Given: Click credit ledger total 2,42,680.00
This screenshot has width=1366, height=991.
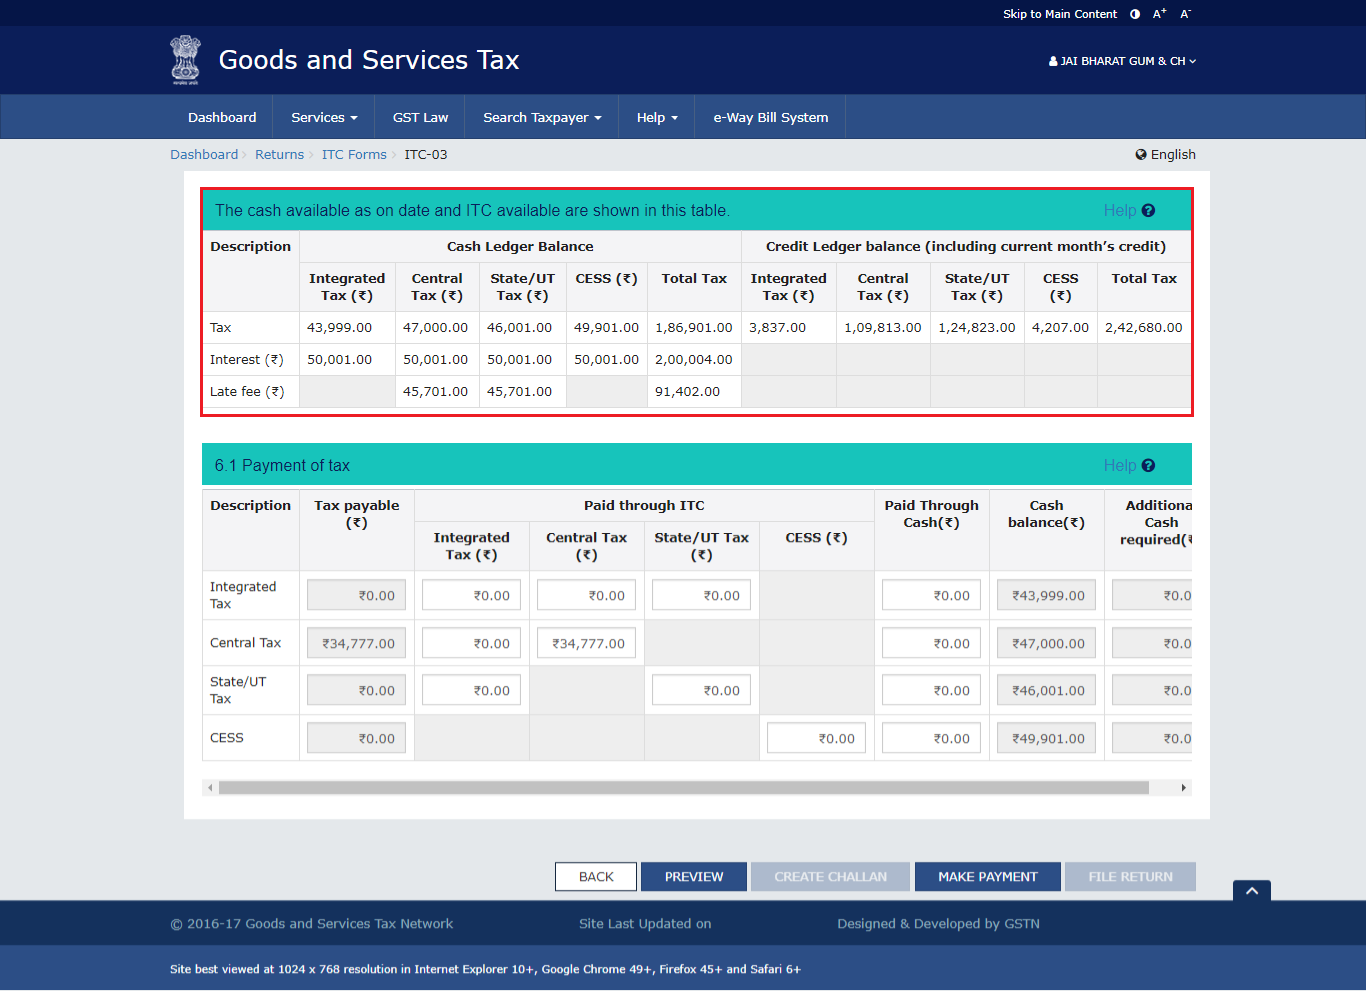Looking at the screenshot, I should tap(1144, 328).
